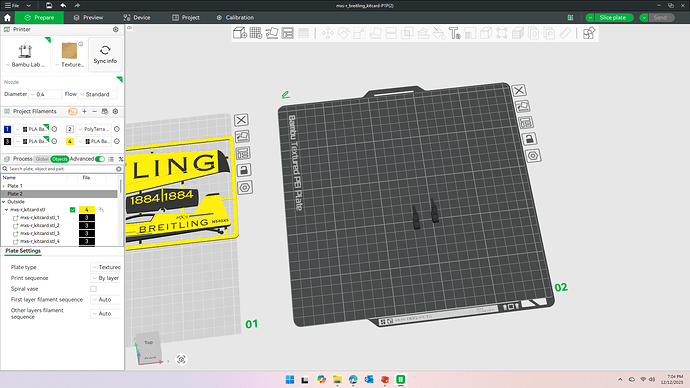Open the Plate type dropdown

point(106,267)
